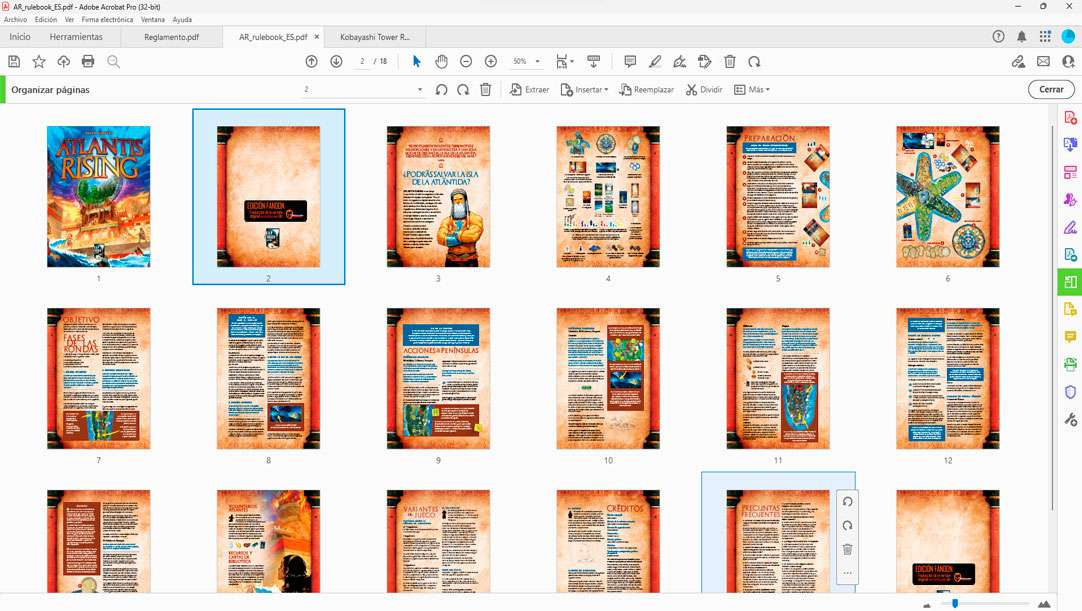Add a comment with the speech bubble tool
The width and height of the screenshot is (1082, 611).
point(630,61)
